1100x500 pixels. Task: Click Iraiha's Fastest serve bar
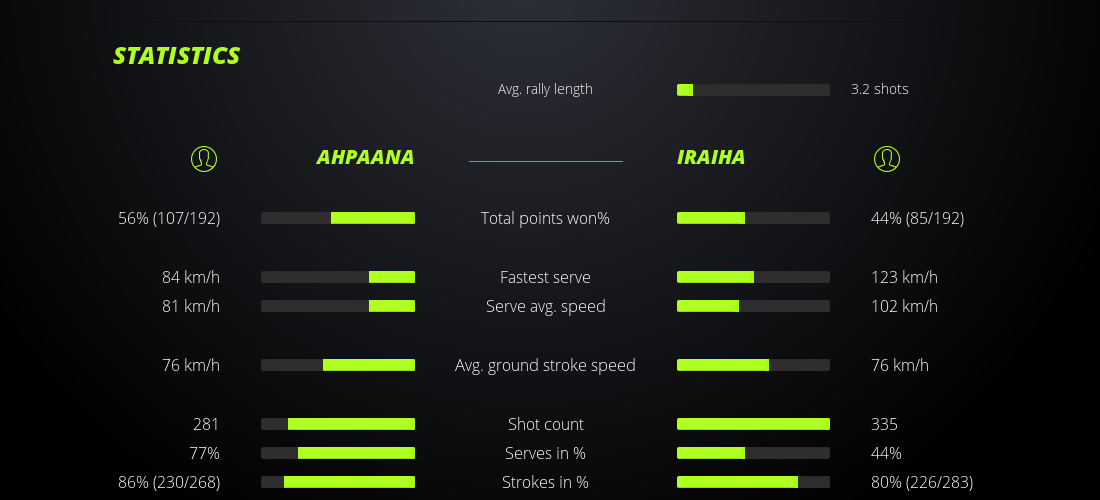point(753,277)
